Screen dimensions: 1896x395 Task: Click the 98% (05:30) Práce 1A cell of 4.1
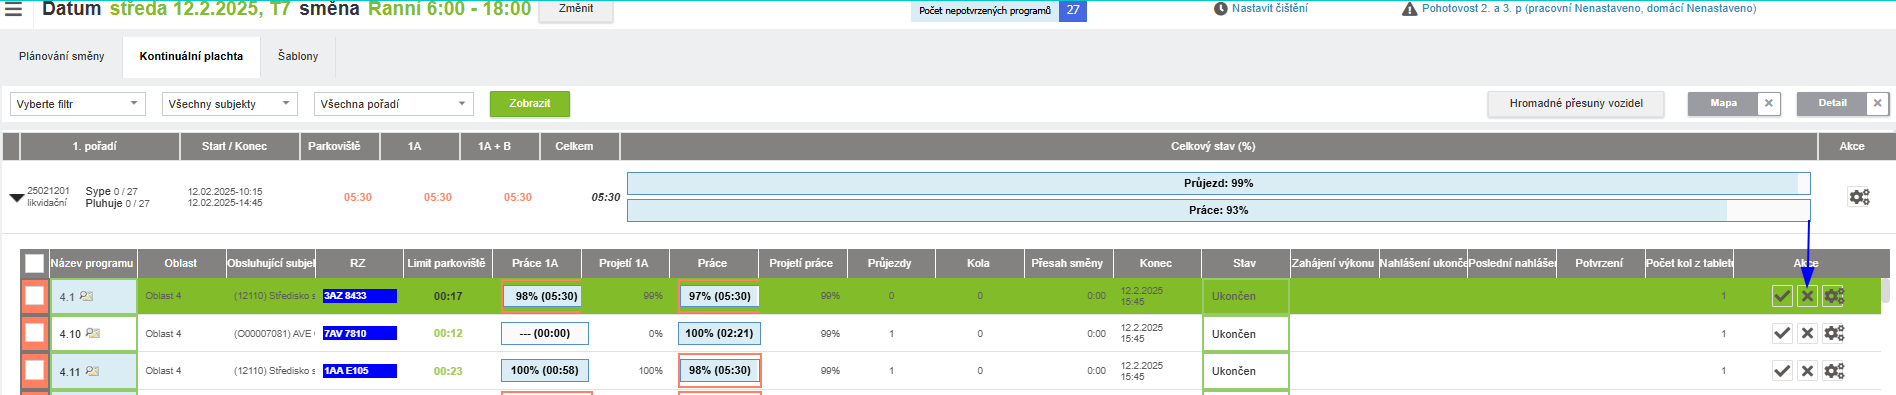pyautogui.click(x=546, y=296)
